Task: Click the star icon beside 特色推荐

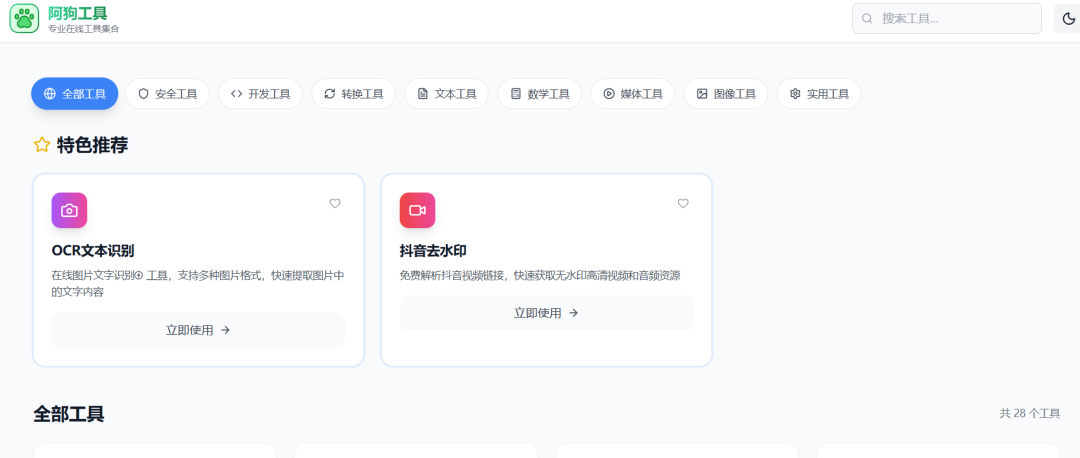Action: pyautogui.click(x=42, y=145)
